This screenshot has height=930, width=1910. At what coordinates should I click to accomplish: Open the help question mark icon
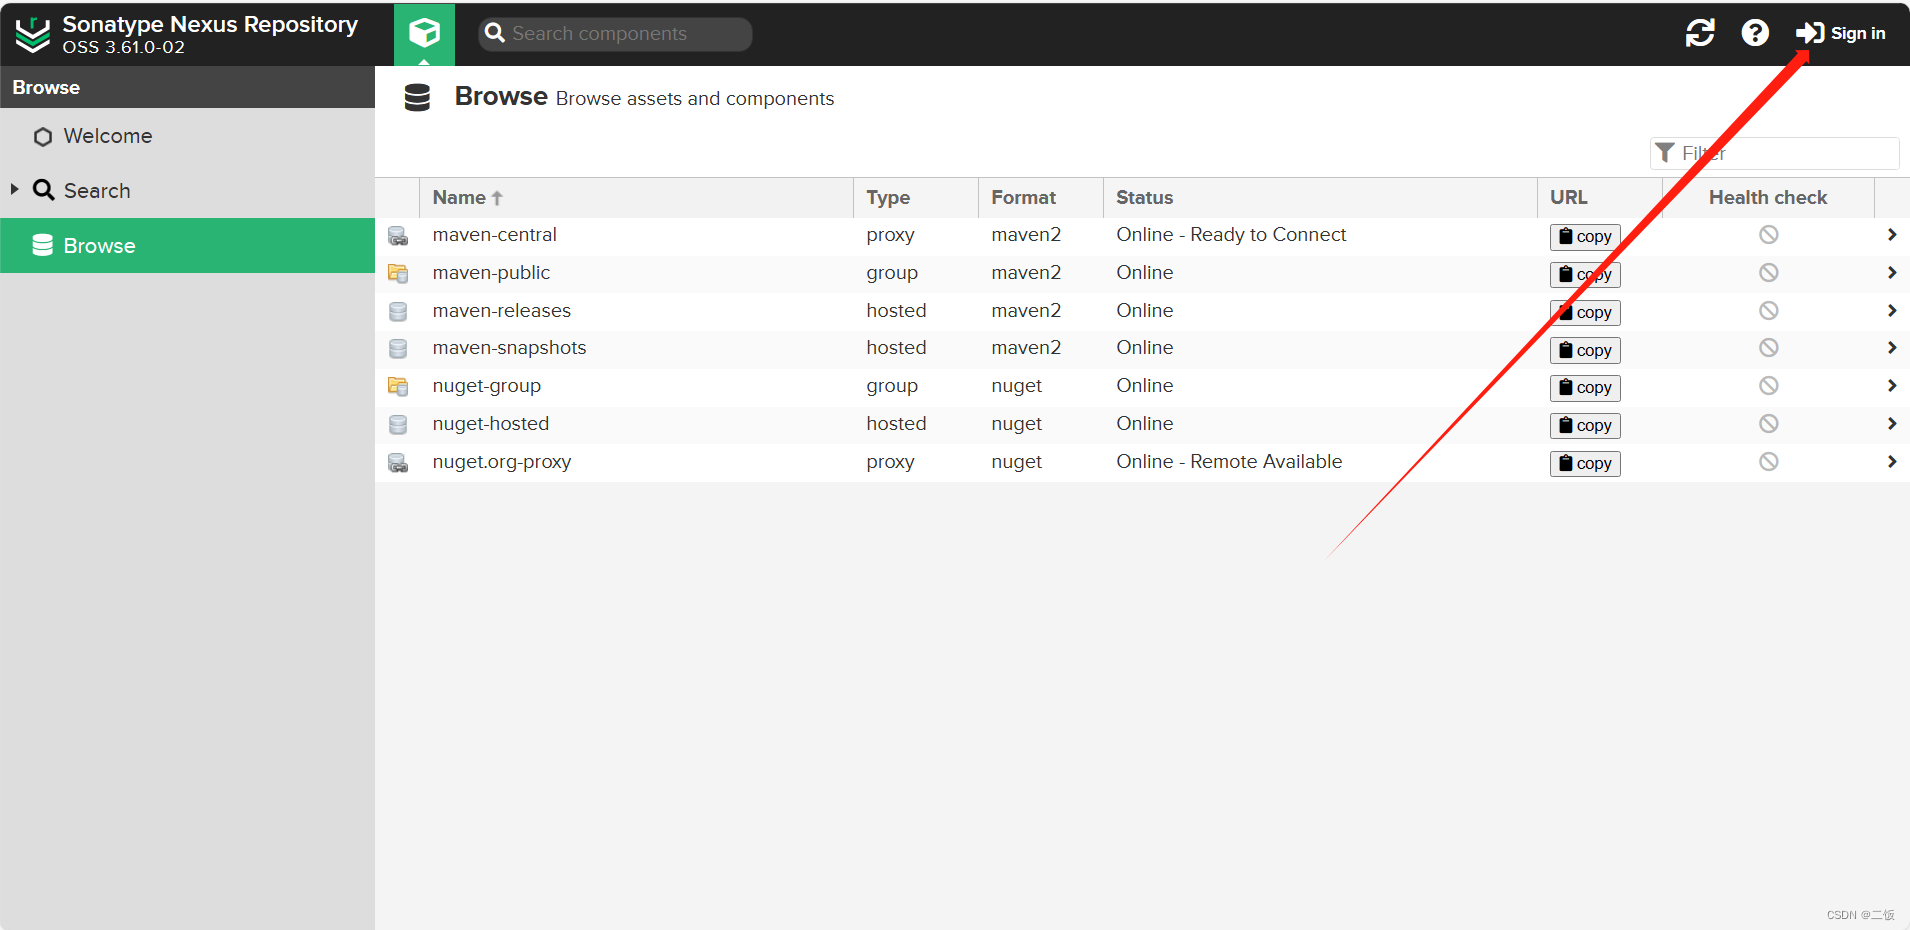[1755, 33]
